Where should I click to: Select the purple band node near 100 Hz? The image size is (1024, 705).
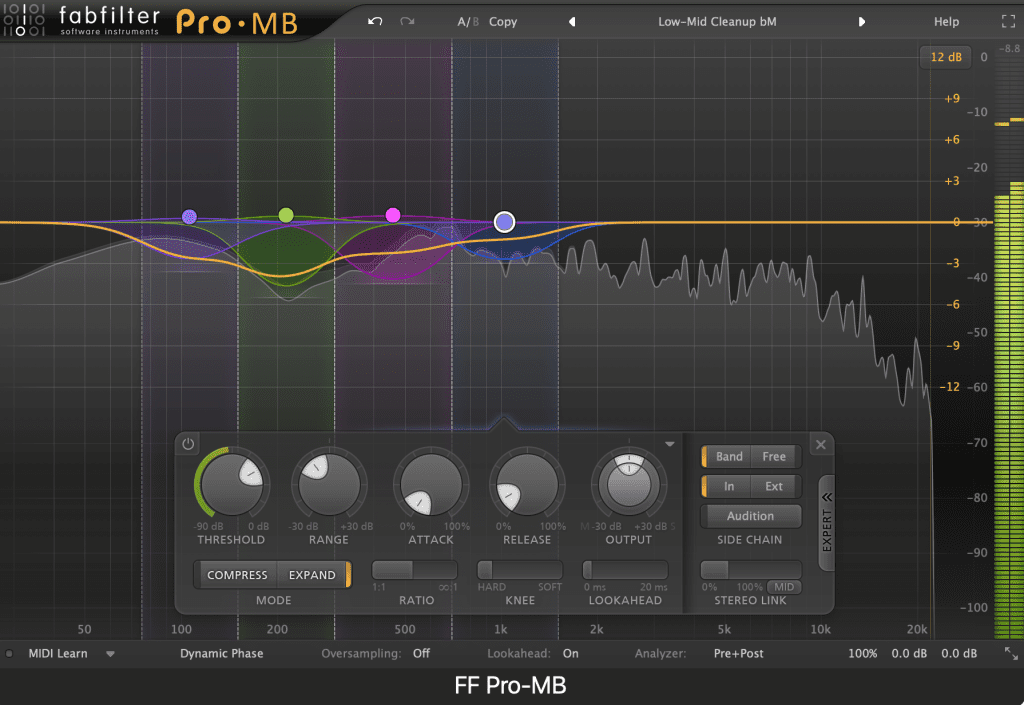[189, 217]
